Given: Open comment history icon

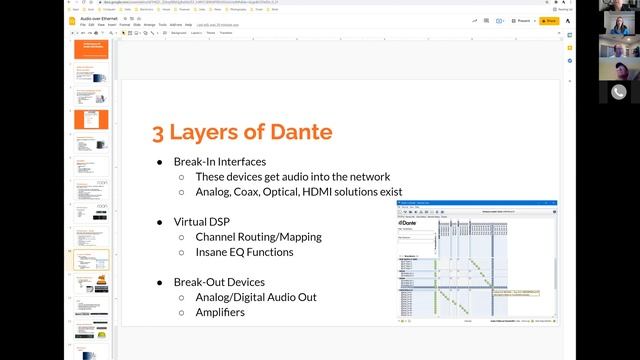Looking at the screenshot, I should click(486, 21).
